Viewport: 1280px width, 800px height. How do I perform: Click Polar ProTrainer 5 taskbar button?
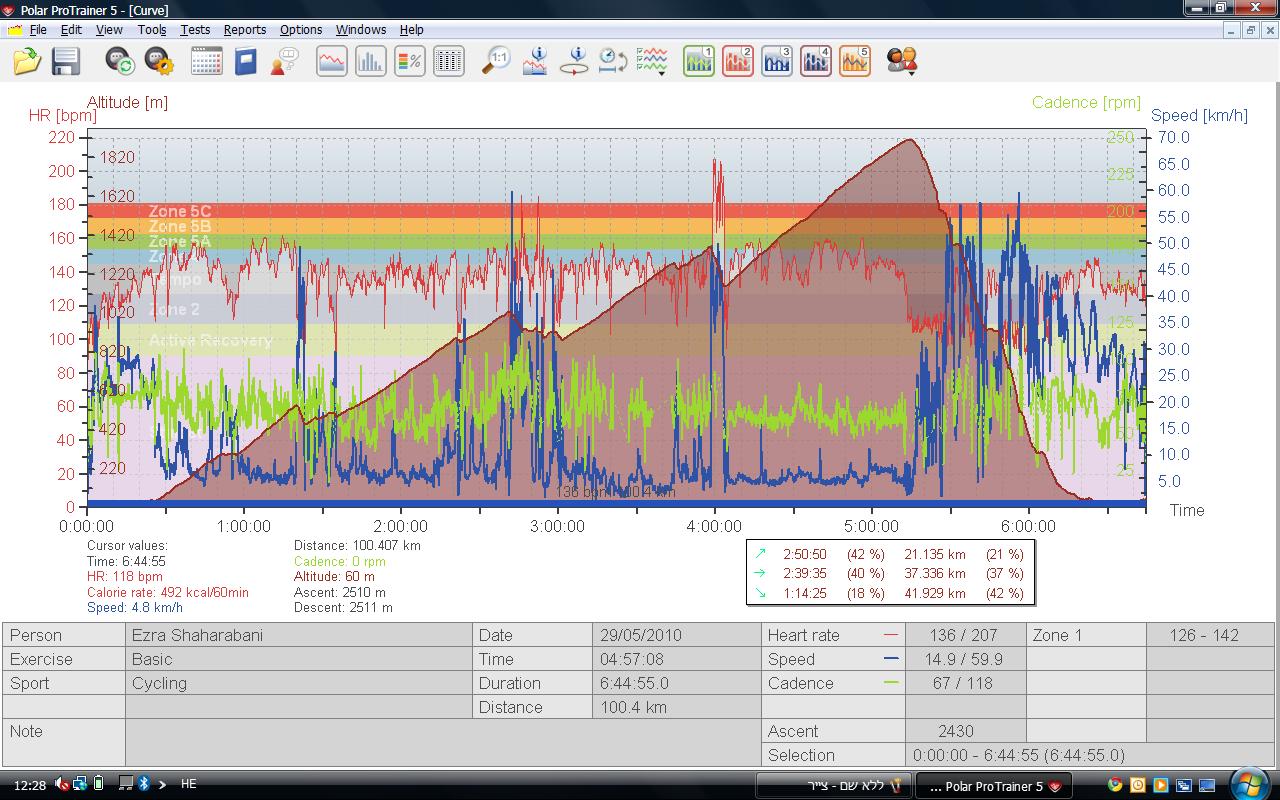991,786
